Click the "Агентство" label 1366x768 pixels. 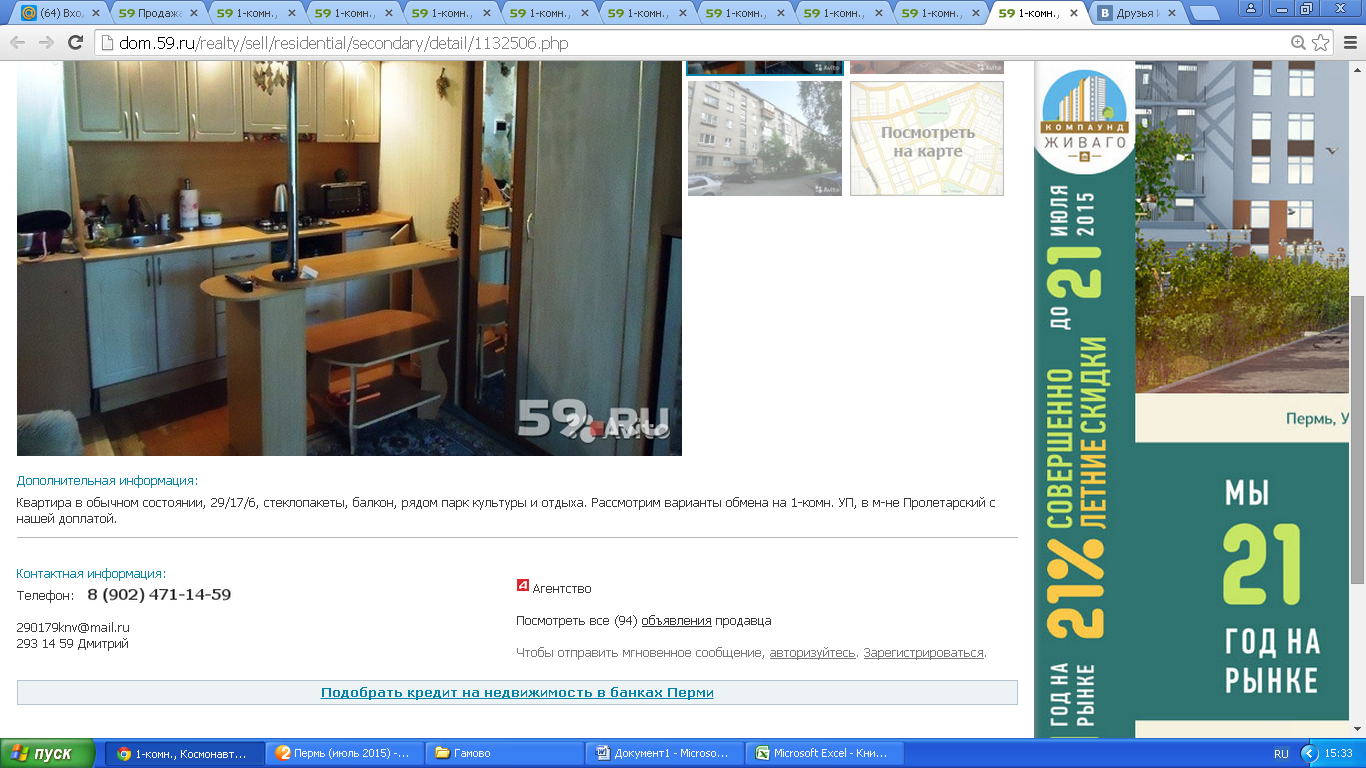point(562,588)
